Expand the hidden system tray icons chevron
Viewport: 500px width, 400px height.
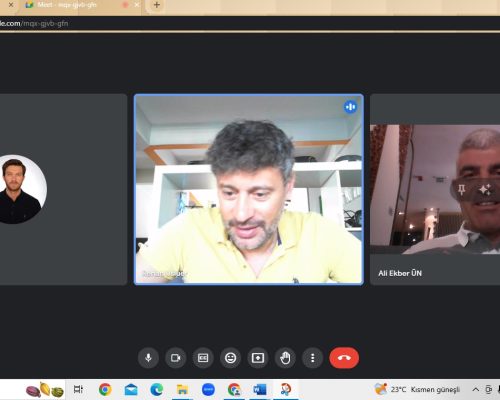tap(476, 389)
